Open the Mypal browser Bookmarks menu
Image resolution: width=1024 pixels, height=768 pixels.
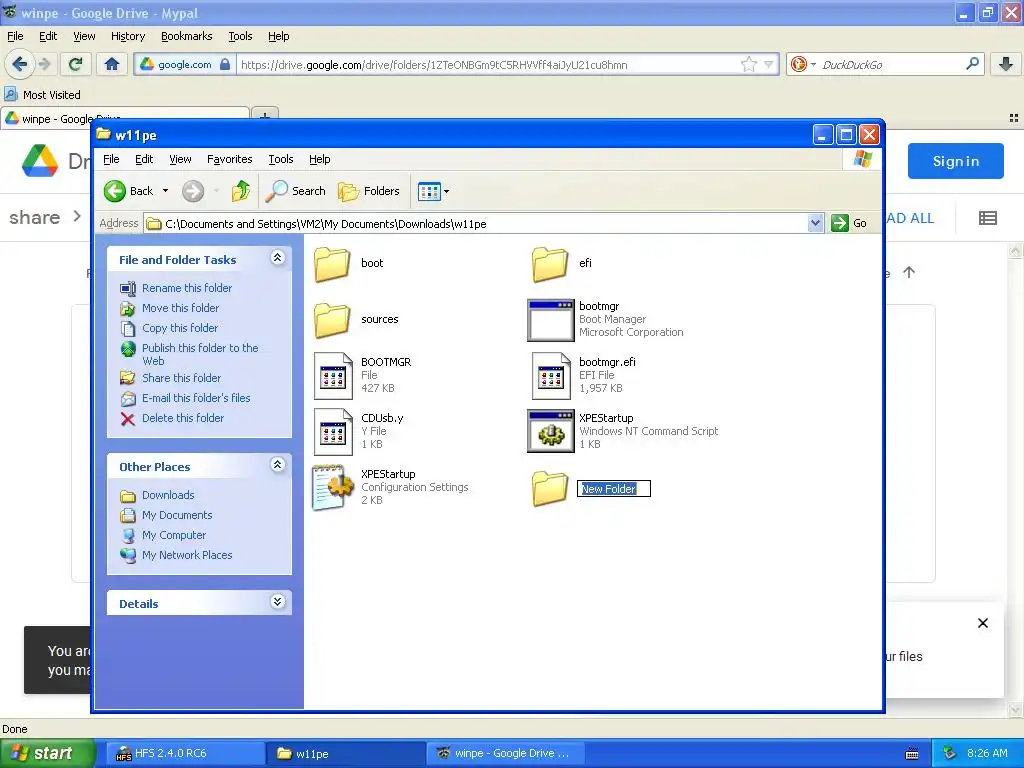click(186, 37)
